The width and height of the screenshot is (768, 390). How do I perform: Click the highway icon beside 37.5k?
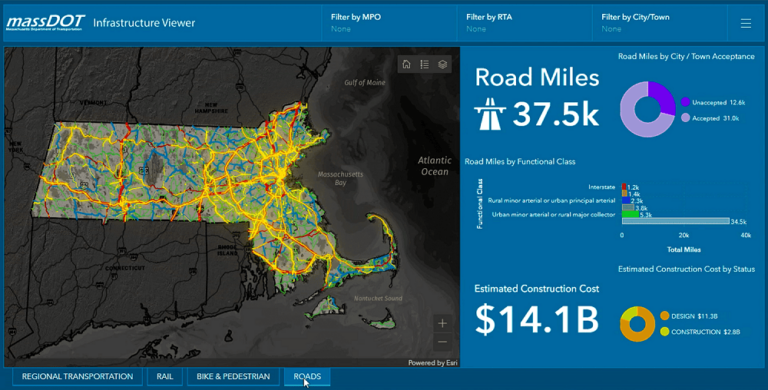(x=490, y=114)
